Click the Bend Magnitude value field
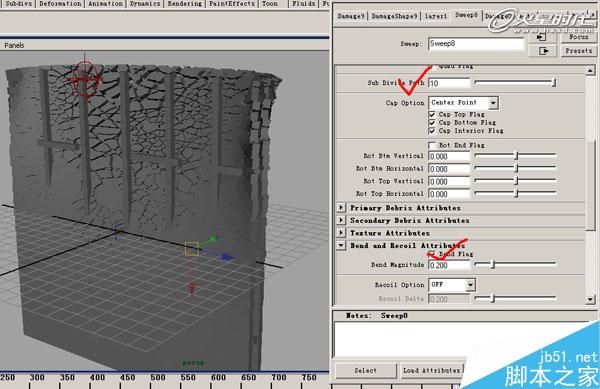The image size is (600, 389). [449, 265]
